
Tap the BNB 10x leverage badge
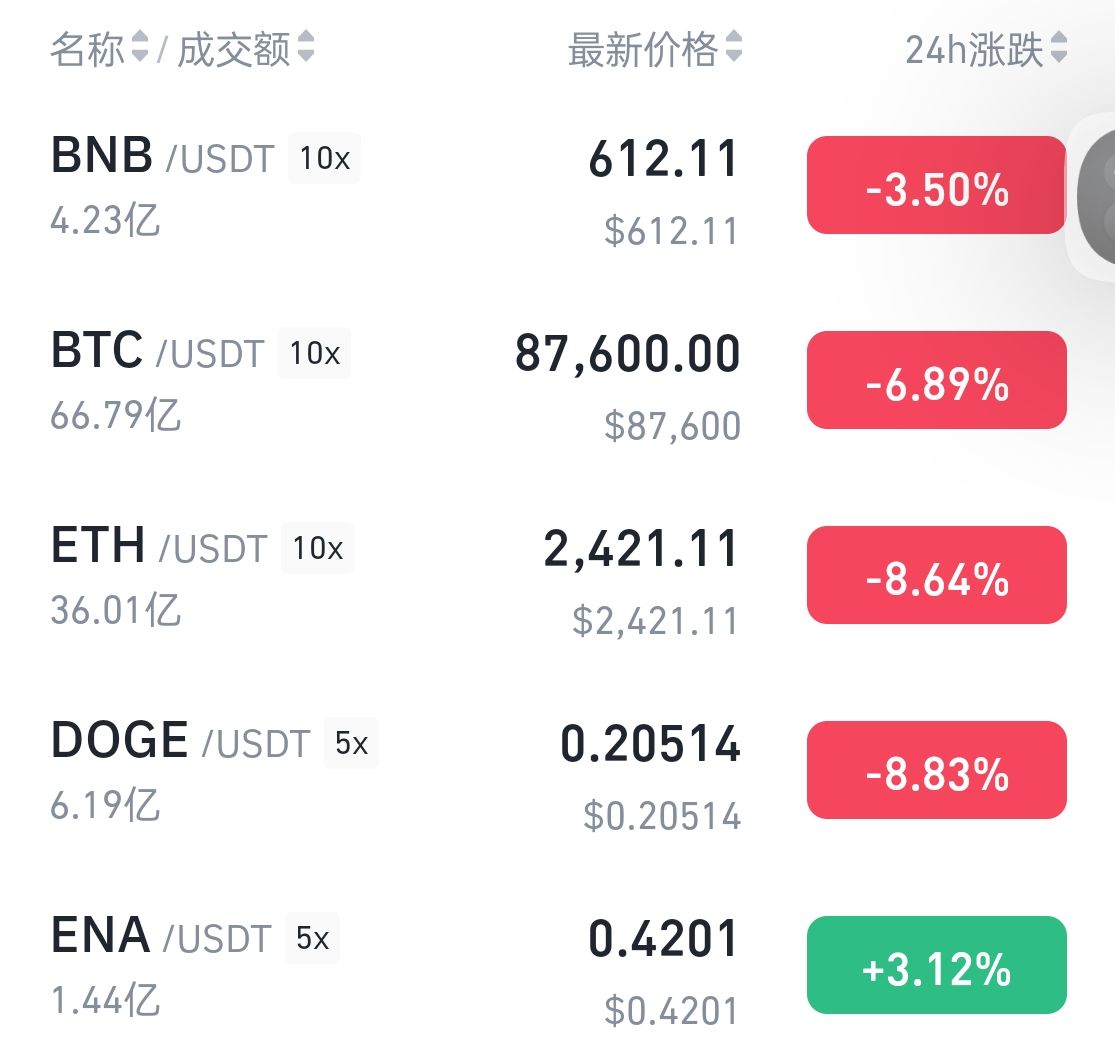[324, 158]
